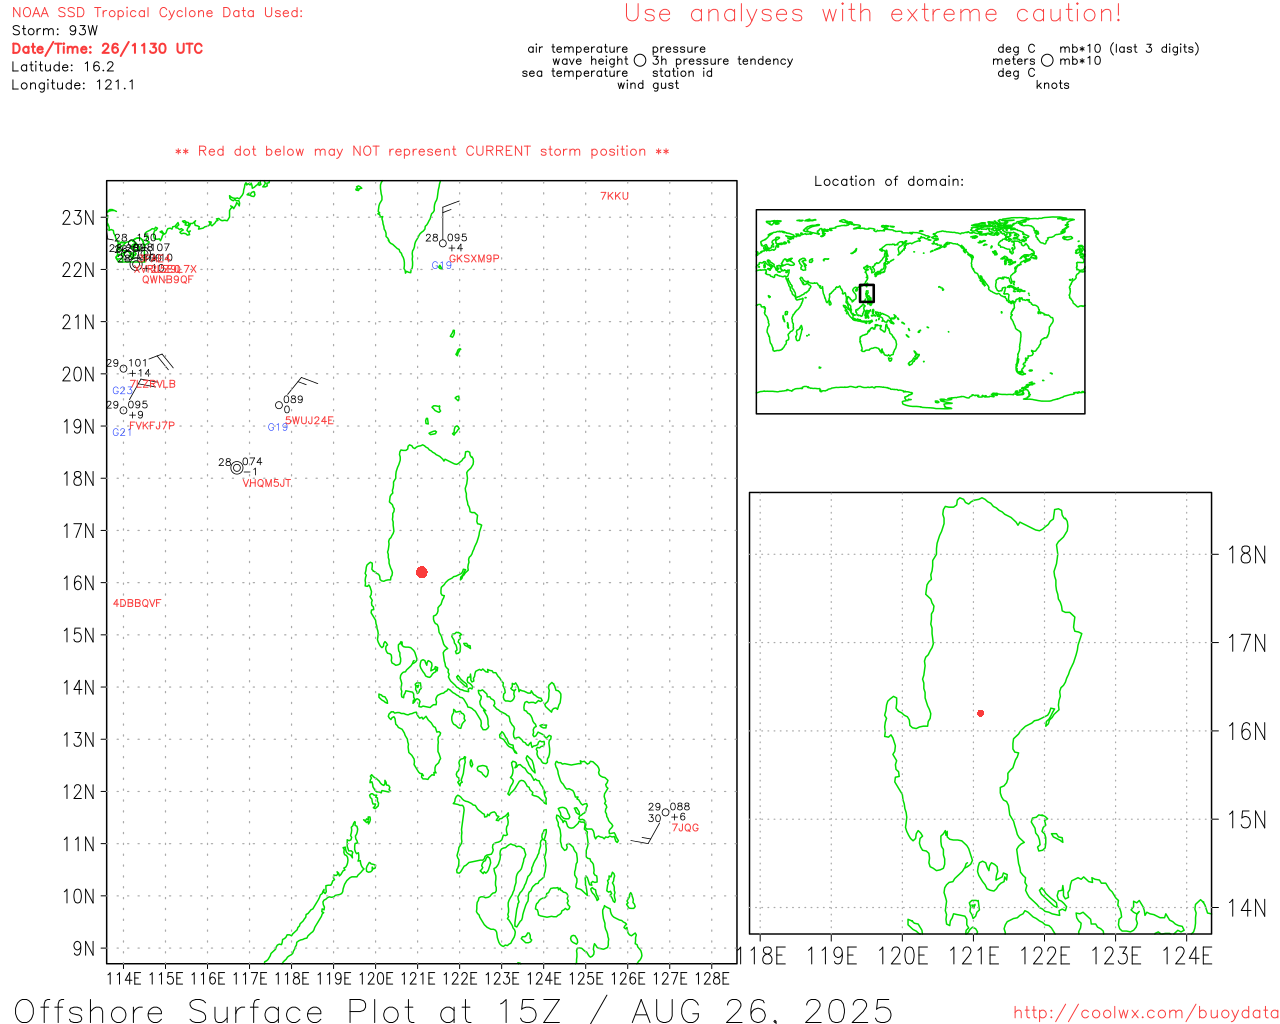Click the +14 pressure tendency value
Image resolution: width=1280 pixels, height=1024 pixels.
point(140,373)
